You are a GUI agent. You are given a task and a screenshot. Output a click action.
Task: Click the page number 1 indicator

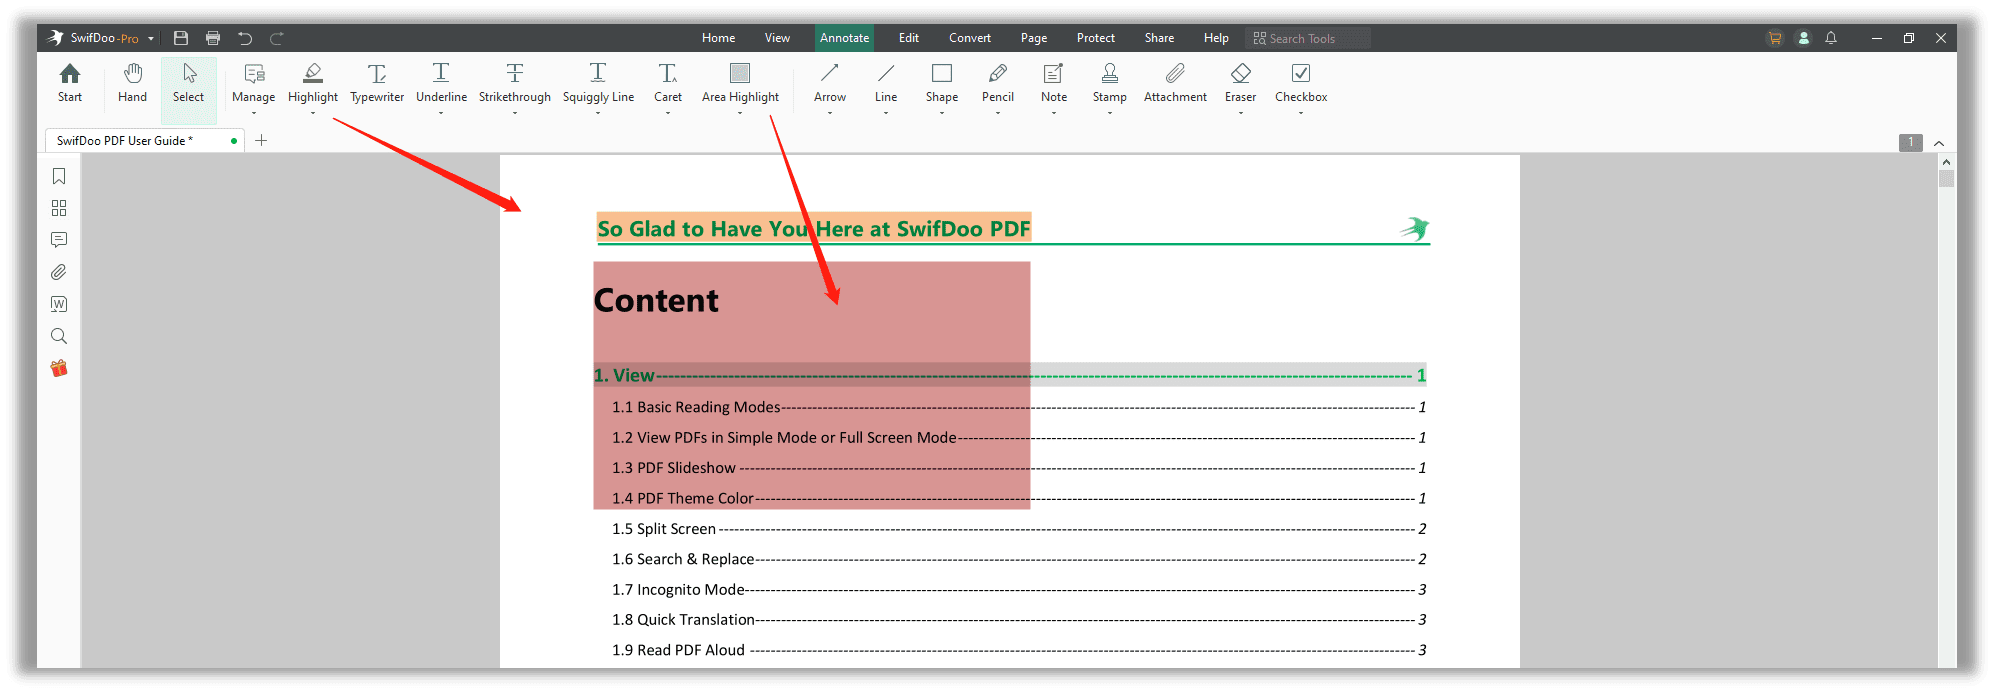[1910, 142]
